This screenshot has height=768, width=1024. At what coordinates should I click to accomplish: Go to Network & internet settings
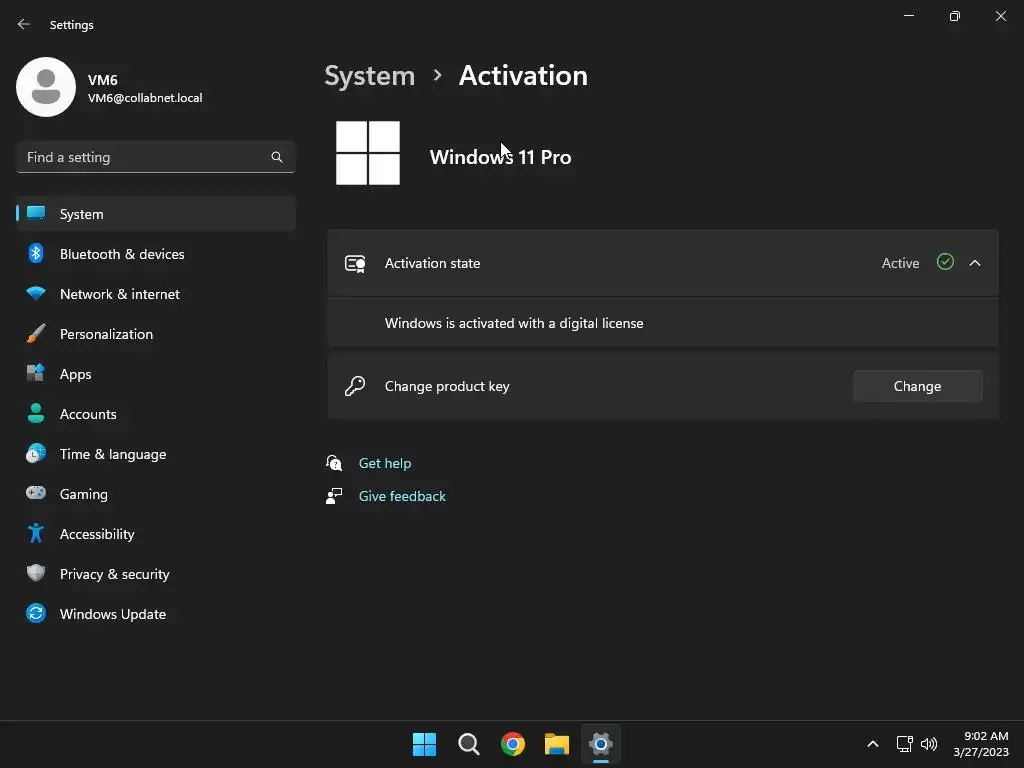(155, 294)
